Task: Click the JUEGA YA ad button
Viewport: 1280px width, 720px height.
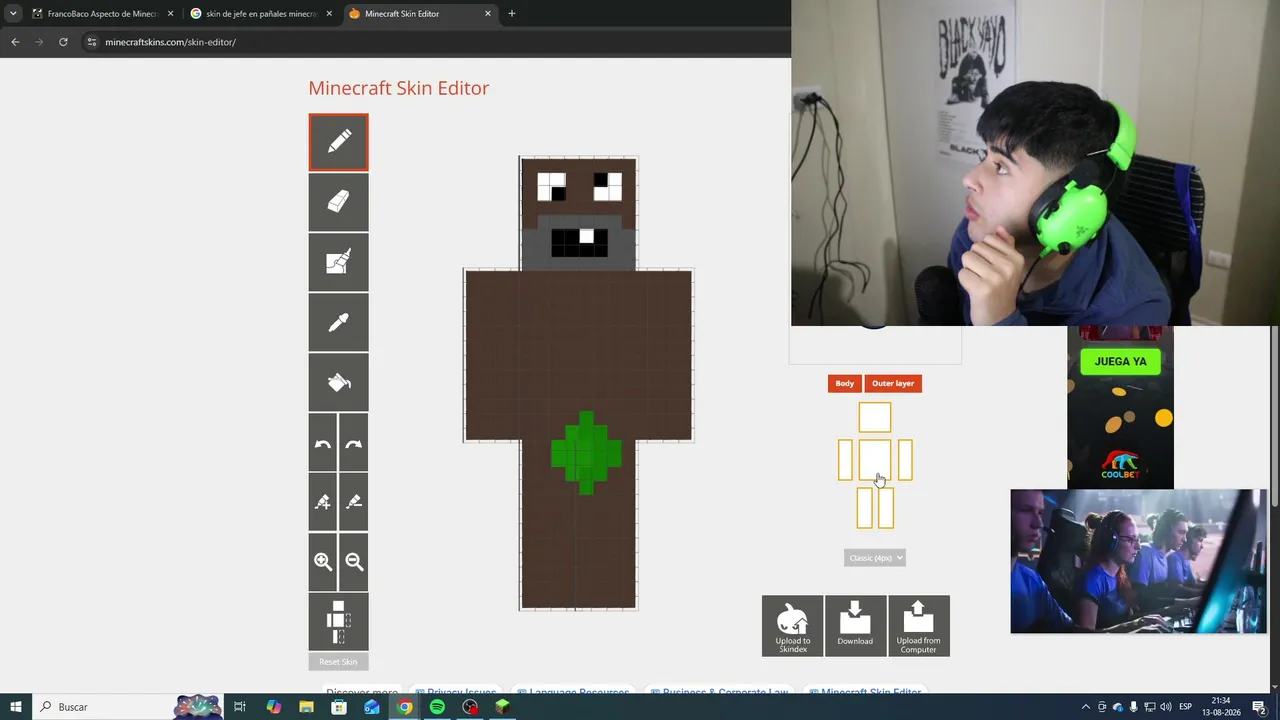Action: [x=1120, y=361]
